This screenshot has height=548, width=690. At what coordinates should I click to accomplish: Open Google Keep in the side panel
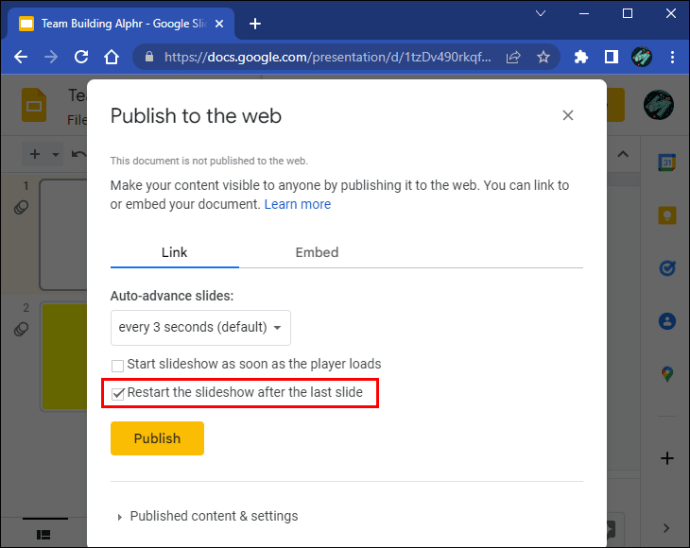(x=667, y=215)
